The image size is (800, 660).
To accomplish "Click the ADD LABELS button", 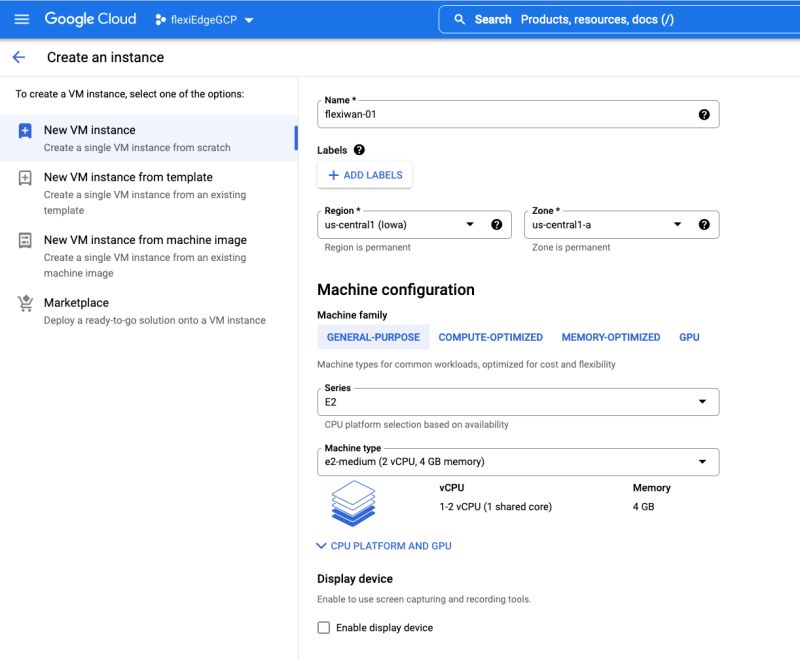I will pos(365,174).
